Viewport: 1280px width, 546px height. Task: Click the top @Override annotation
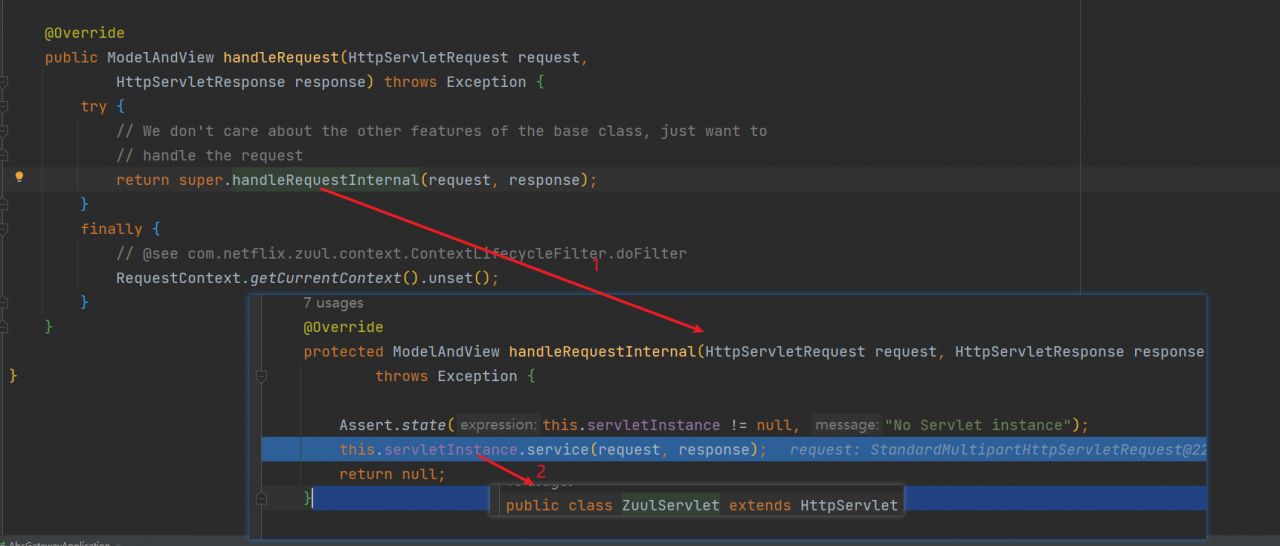(x=84, y=33)
